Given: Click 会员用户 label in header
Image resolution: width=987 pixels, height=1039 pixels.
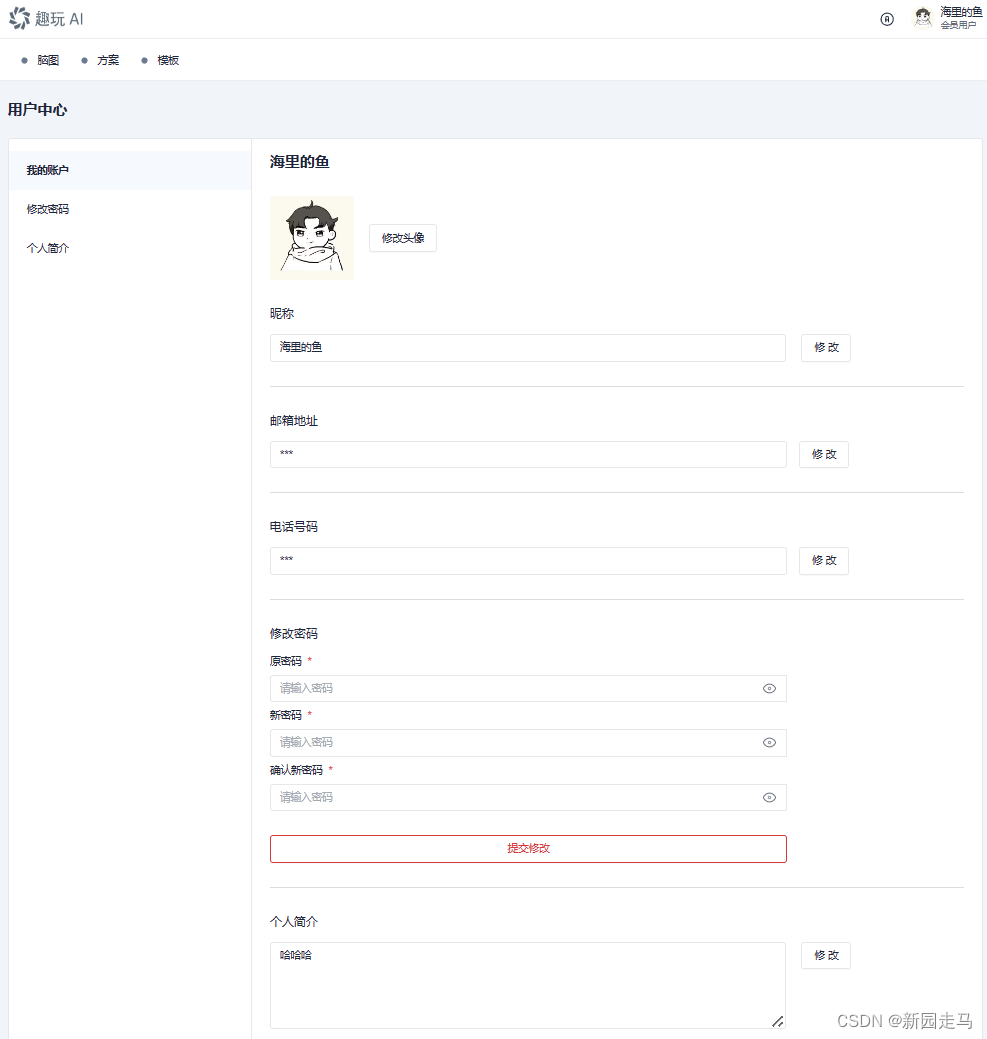Looking at the screenshot, I should coord(958,25).
